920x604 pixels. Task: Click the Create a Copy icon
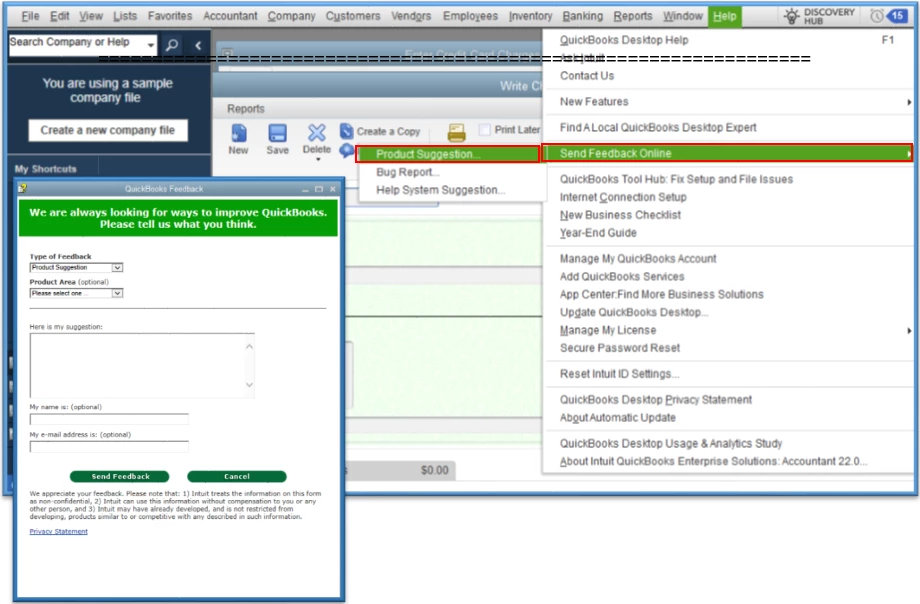(x=346, y=131)
